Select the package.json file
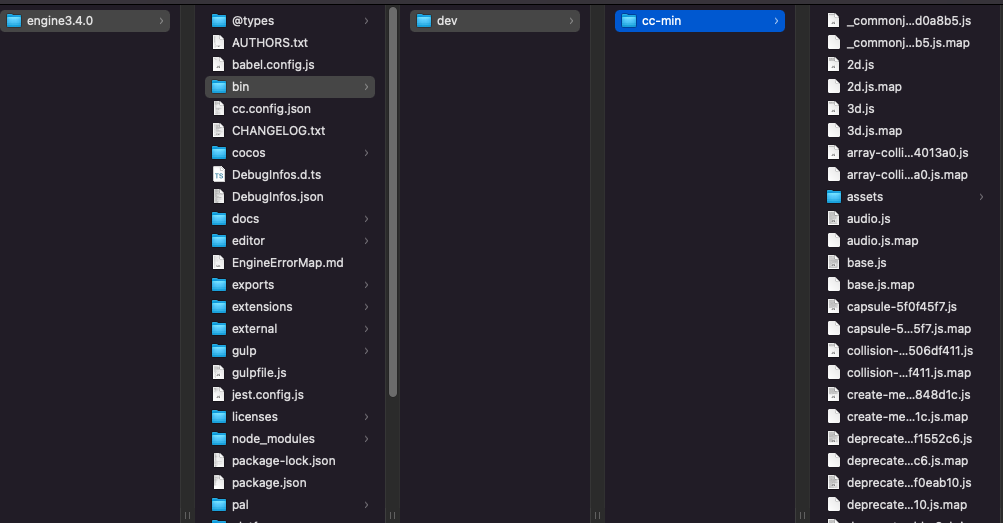Viewport: 1003px width, 523px height. [x=269, y=482]
